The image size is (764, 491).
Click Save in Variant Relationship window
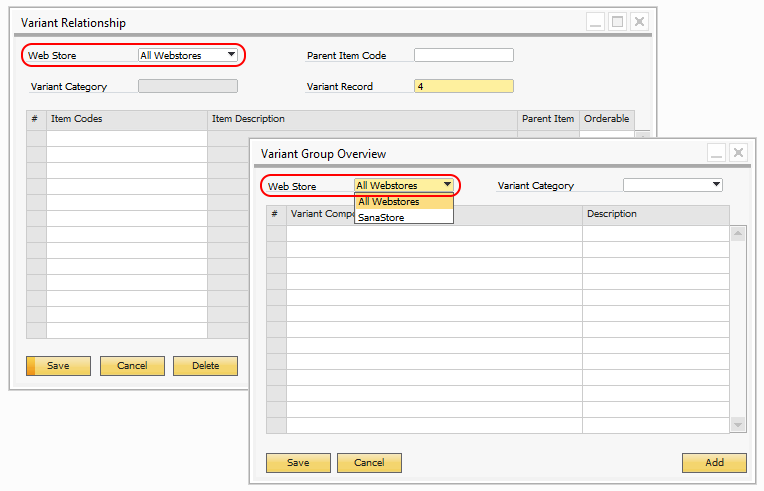(58, 366)
